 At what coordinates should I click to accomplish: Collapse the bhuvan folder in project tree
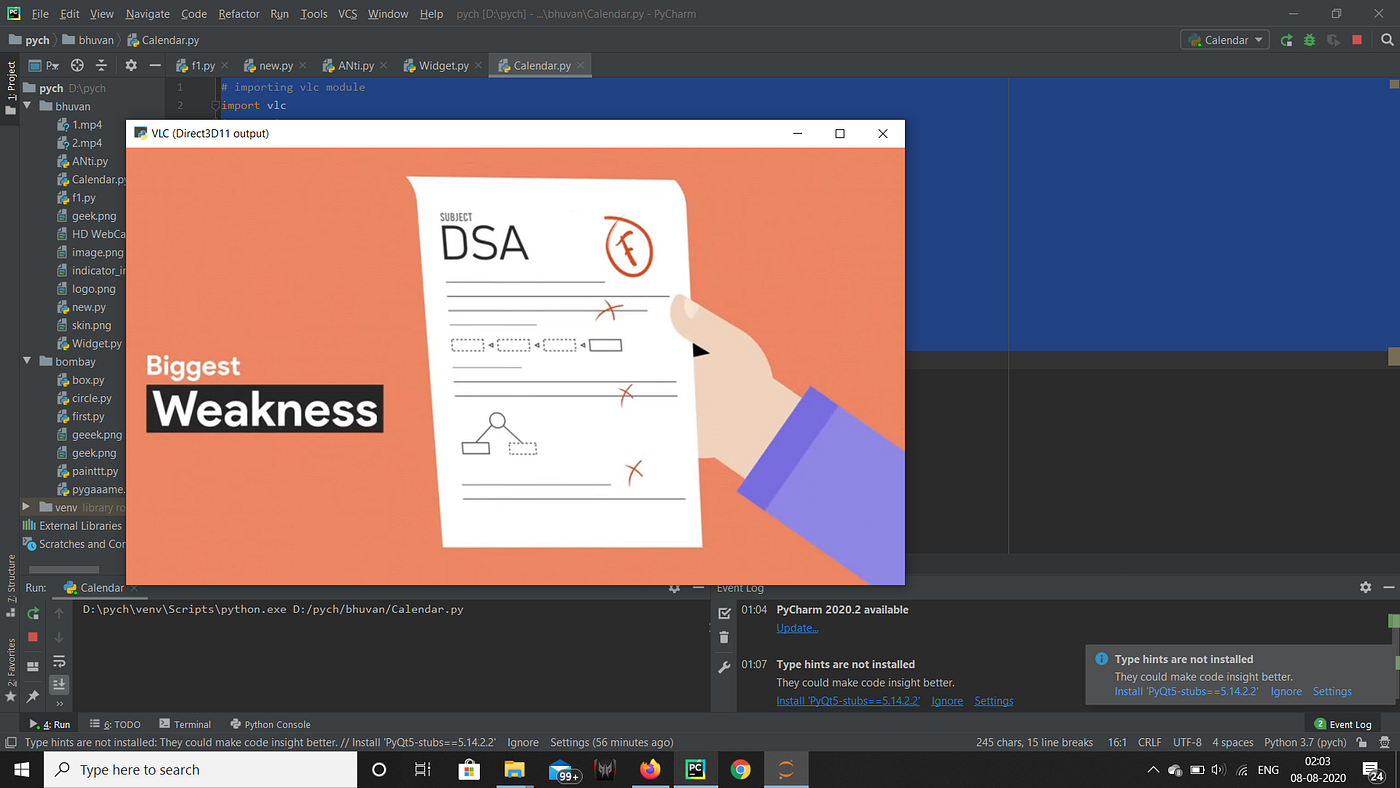coord(27,106)
